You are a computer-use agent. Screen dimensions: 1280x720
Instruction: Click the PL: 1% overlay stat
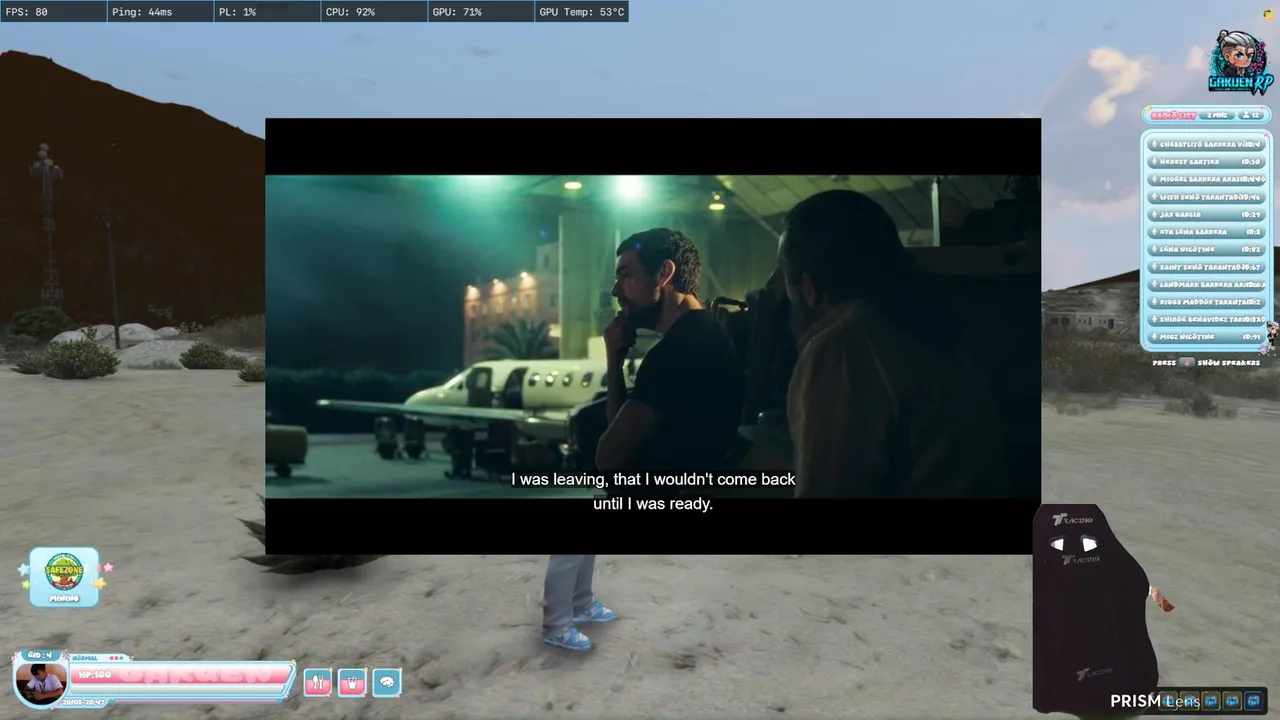267,12
